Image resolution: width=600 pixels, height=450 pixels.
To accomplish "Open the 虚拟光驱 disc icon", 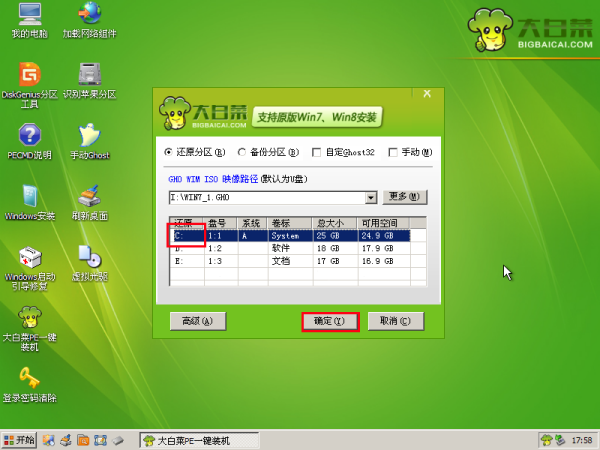I will point(90,256).
